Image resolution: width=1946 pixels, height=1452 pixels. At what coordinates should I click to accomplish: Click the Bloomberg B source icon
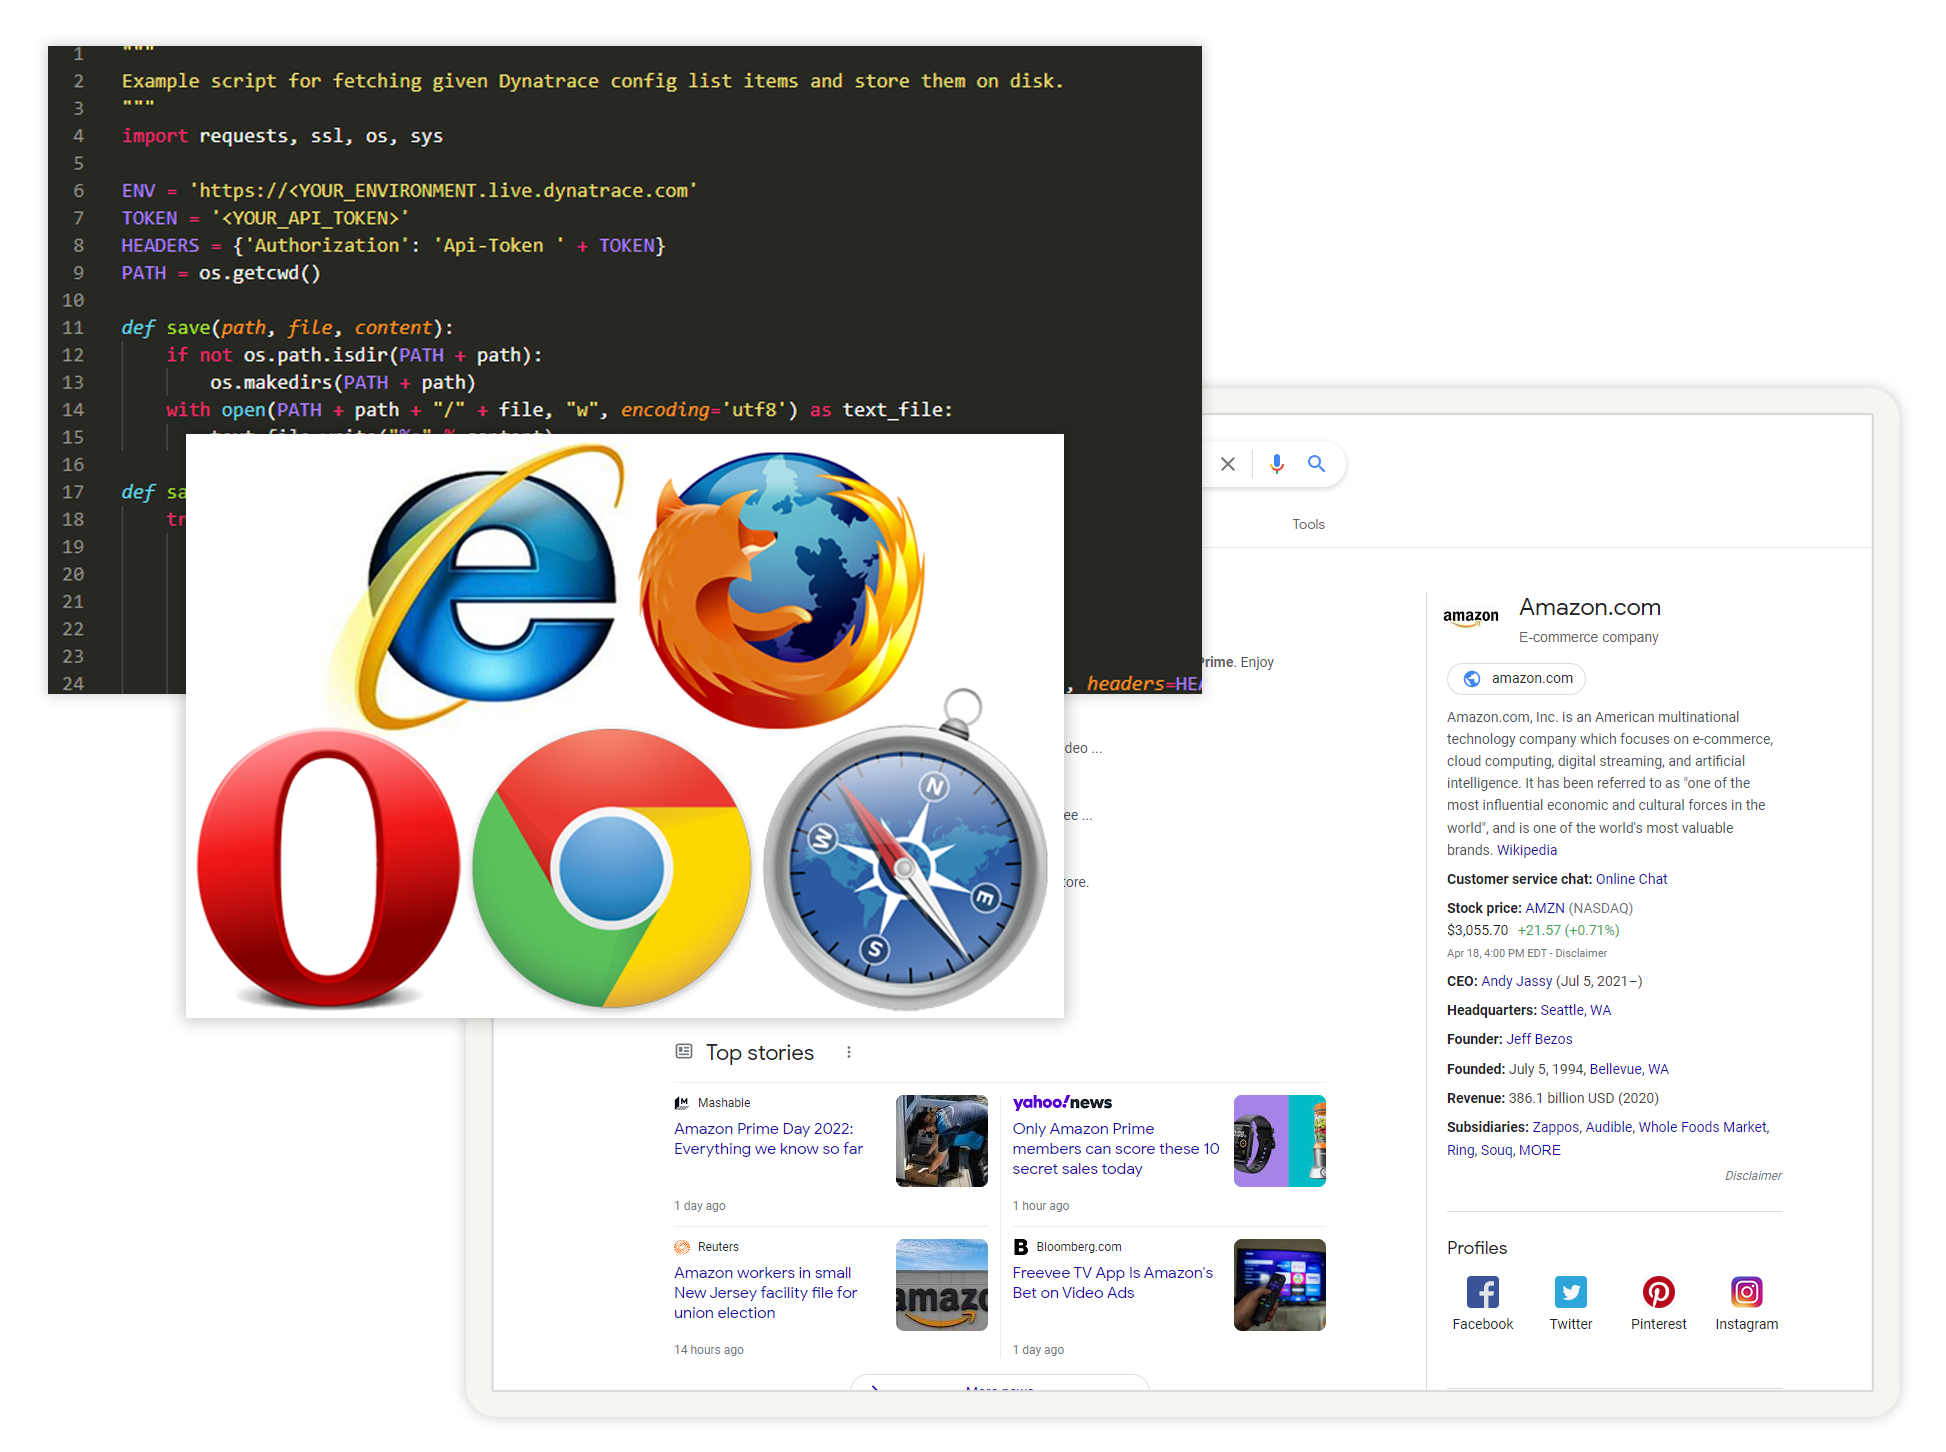1021,1247
